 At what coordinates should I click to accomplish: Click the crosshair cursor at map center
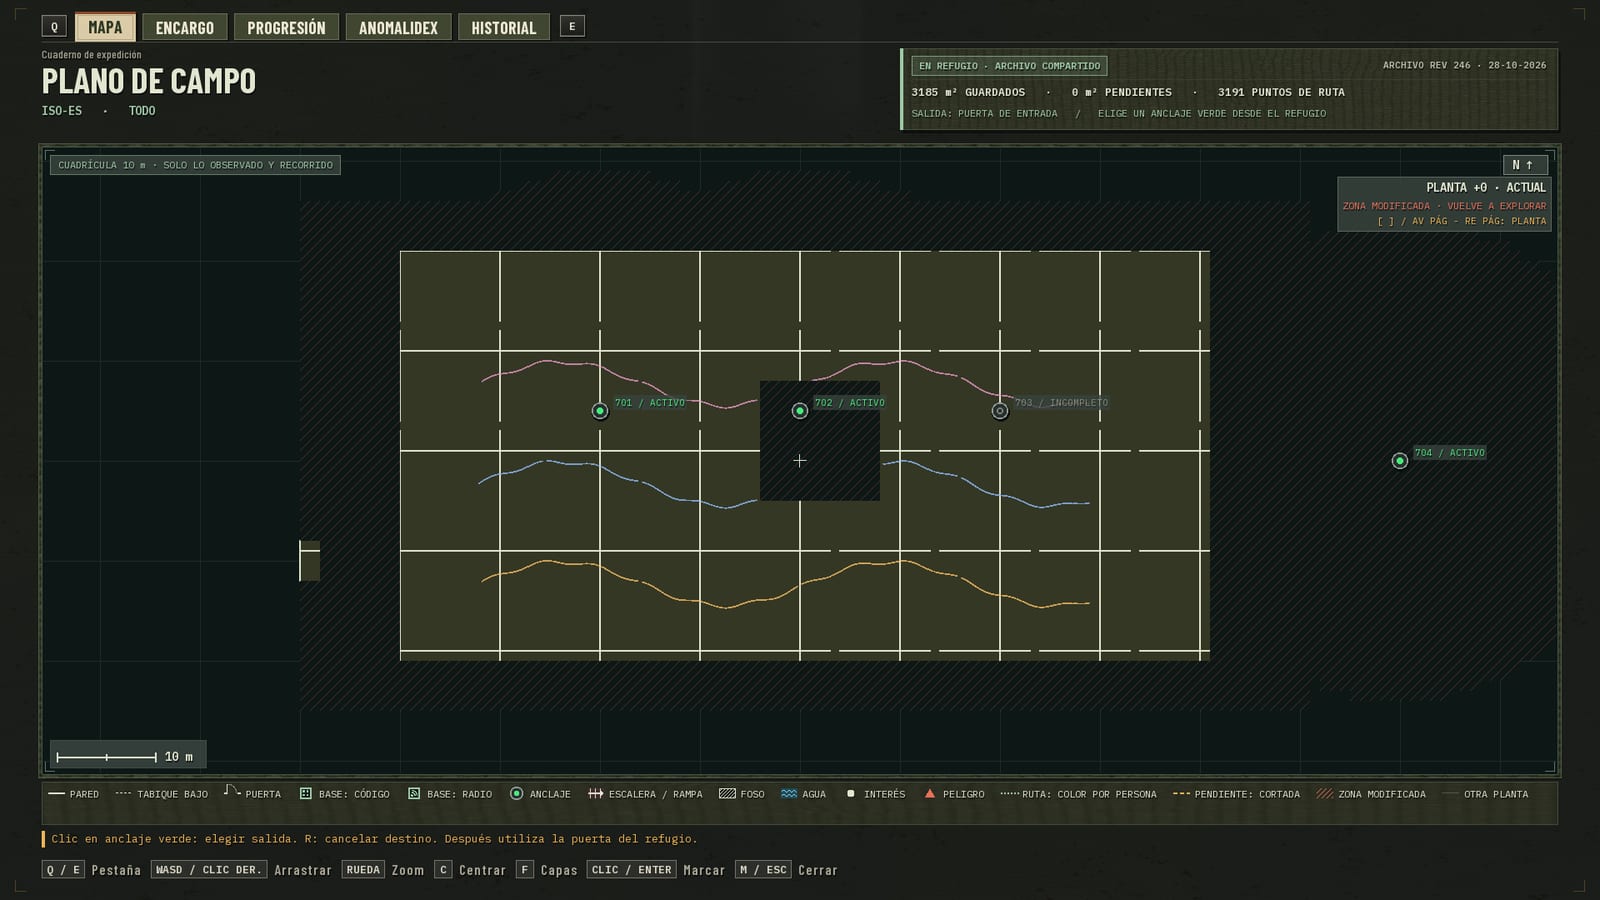(800, 461)
